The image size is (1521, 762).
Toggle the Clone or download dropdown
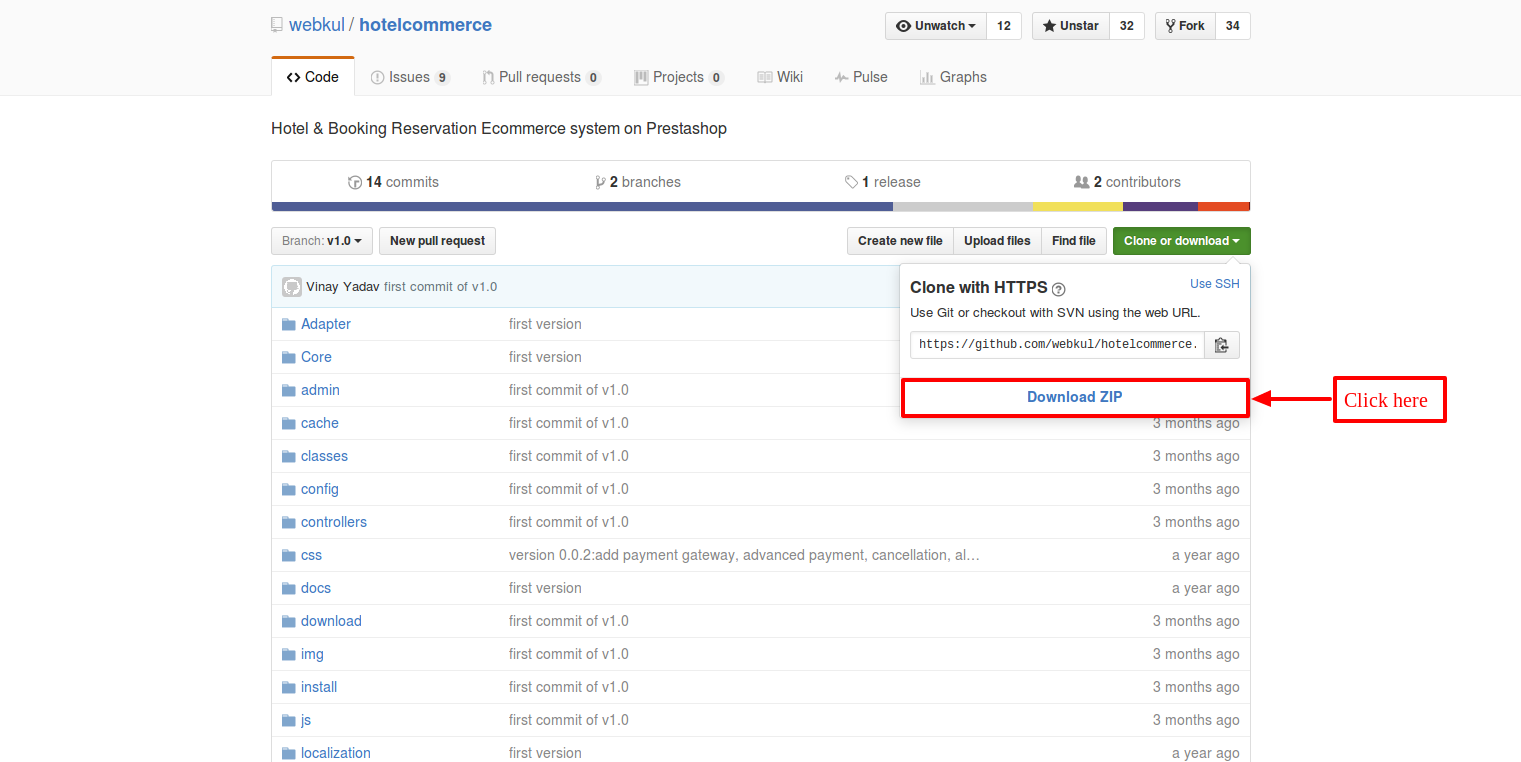pos(1181,241)
